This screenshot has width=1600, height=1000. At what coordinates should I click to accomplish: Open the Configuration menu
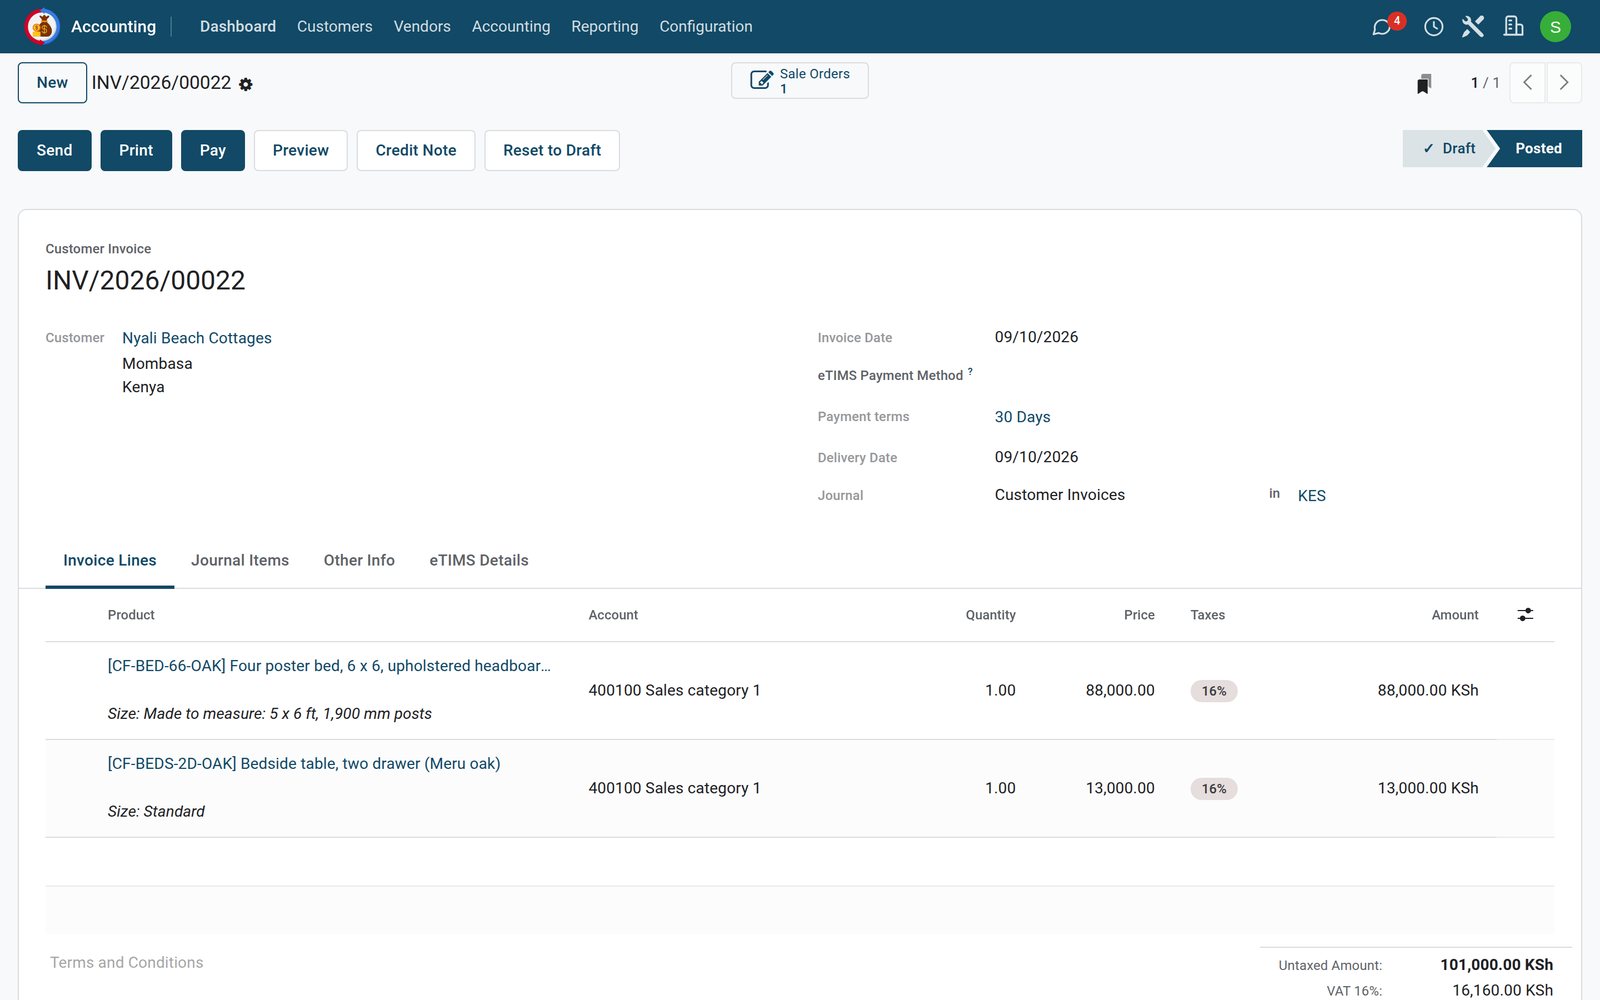[x=706, y=27]
